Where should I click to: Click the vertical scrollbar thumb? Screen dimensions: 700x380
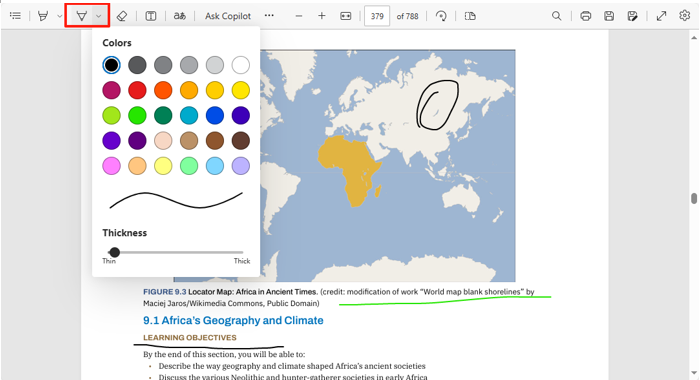click(x=693, y=198)
